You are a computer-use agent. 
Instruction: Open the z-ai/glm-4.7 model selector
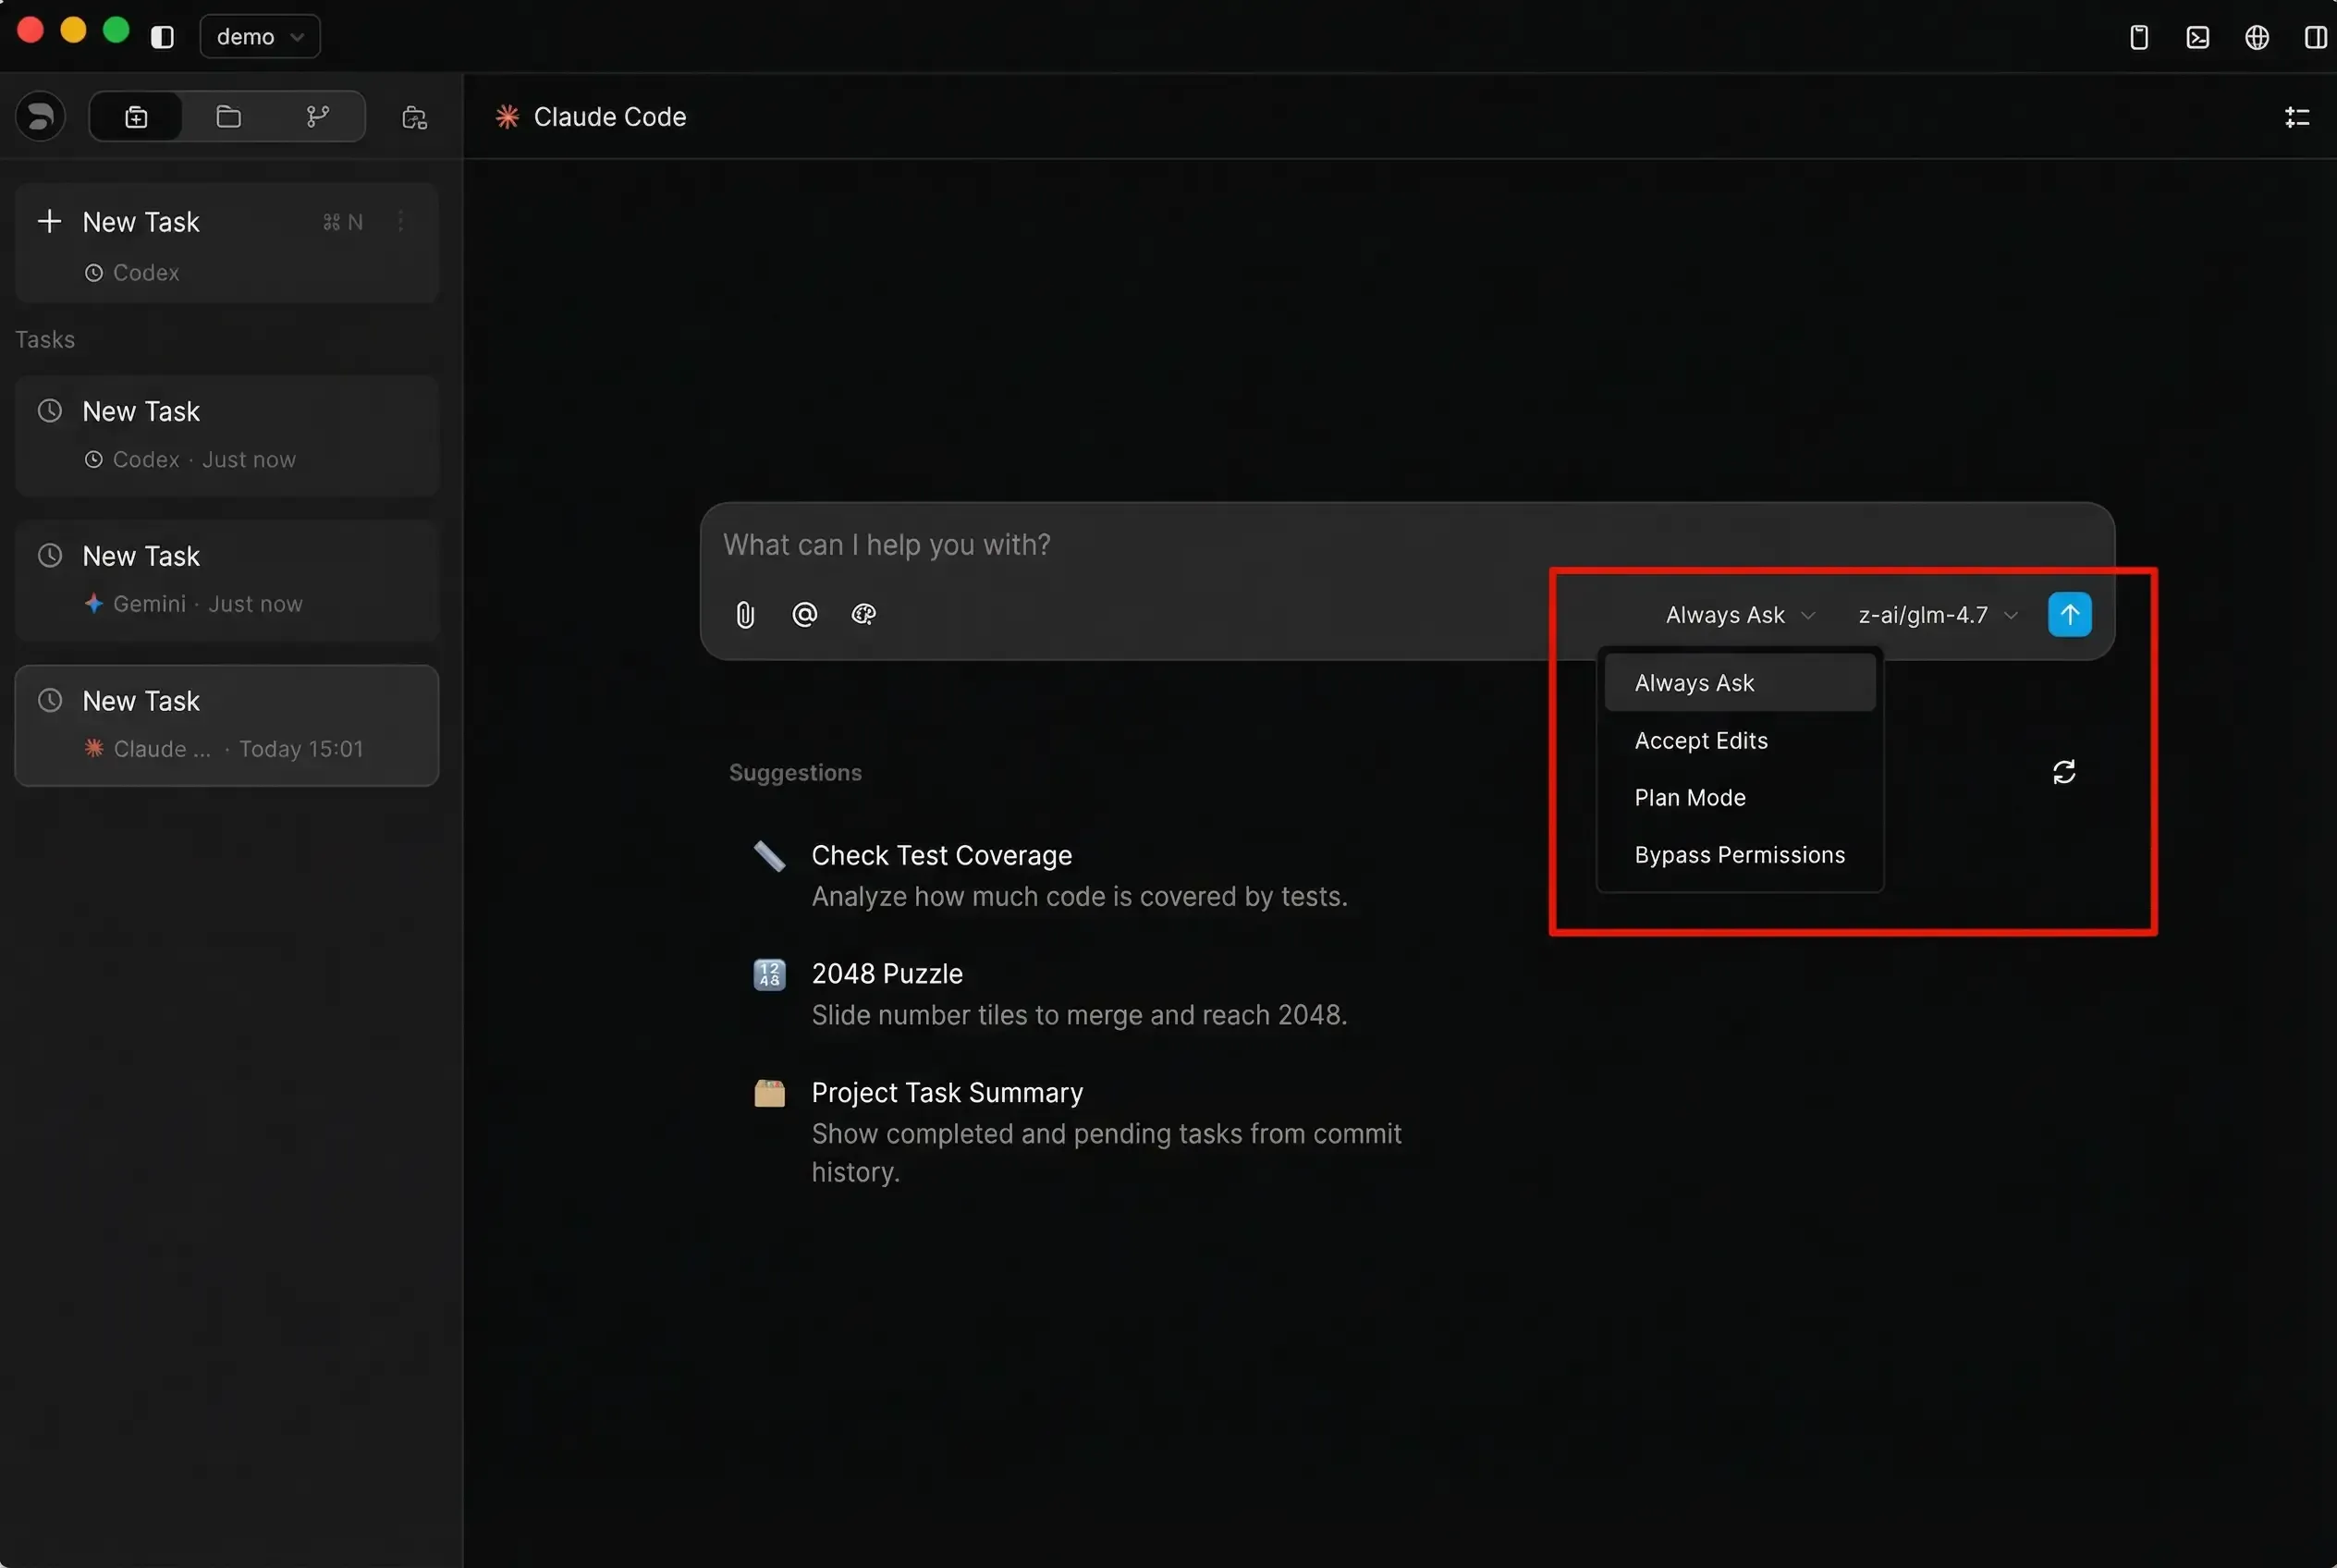1934,614
